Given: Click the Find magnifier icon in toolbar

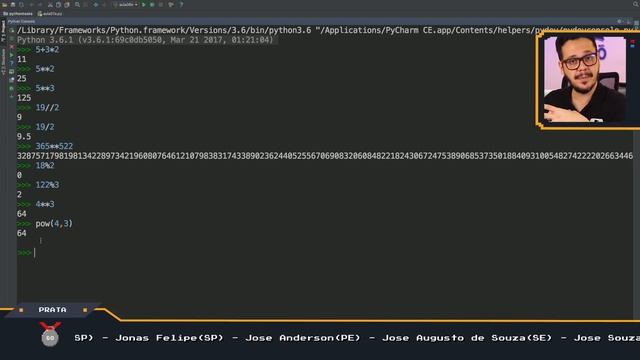Looking at the screenshot, I should click(x=77, y=5).
